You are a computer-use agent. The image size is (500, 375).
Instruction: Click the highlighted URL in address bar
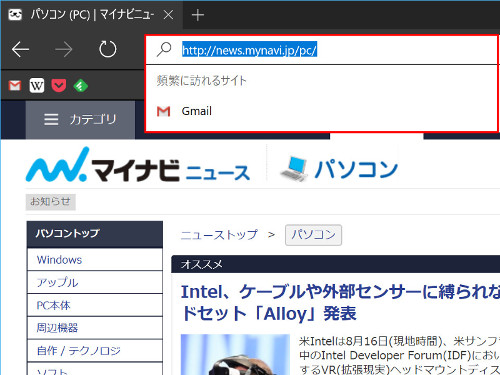249,50
